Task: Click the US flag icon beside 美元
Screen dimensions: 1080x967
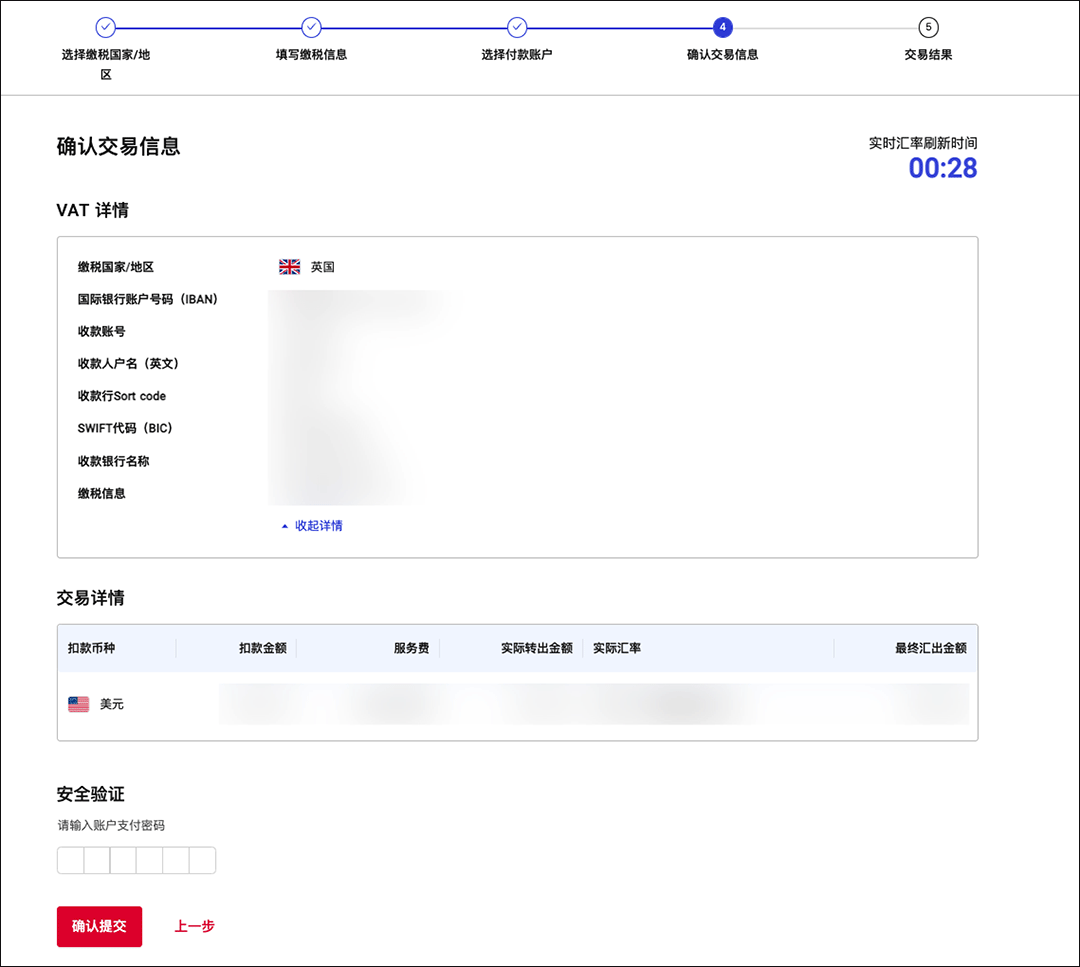Action: coord(79,704)
